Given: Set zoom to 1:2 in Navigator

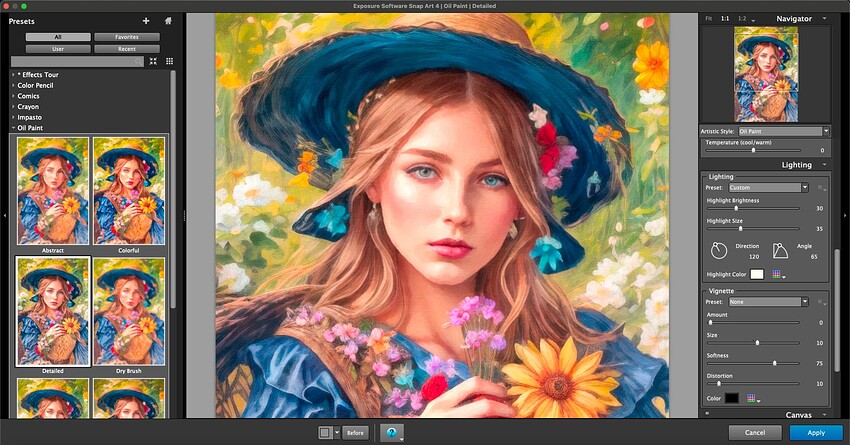Looking at the screenshot, I should click(742, 18).
